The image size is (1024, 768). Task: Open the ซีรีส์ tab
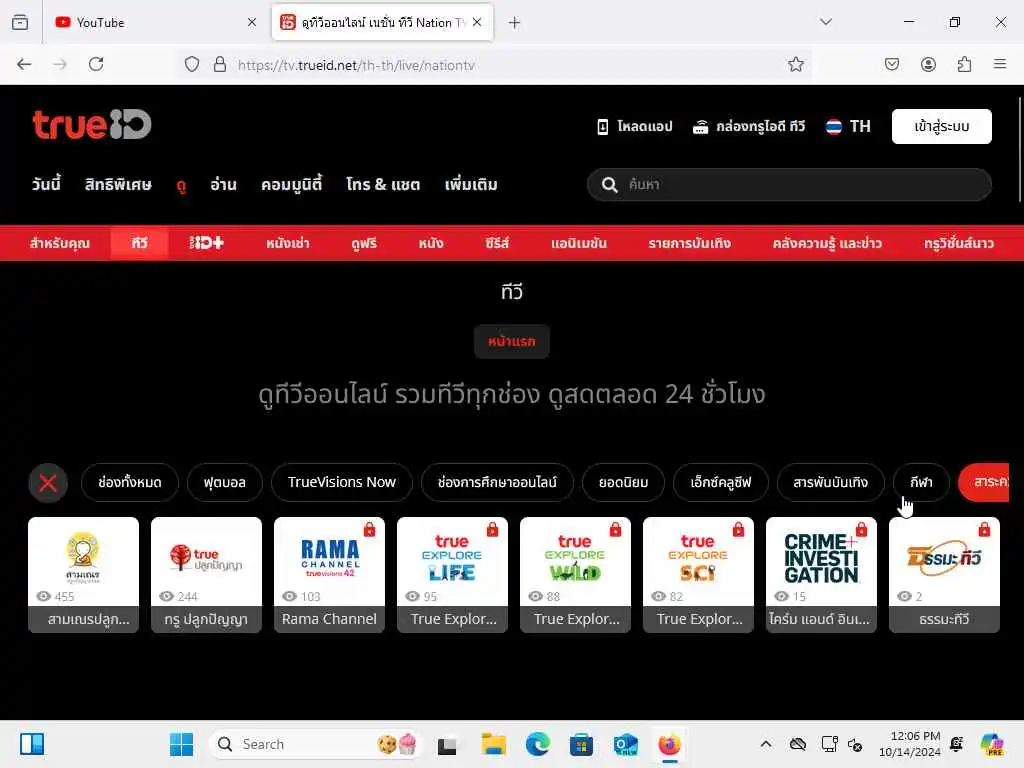[x=497, y=243]
